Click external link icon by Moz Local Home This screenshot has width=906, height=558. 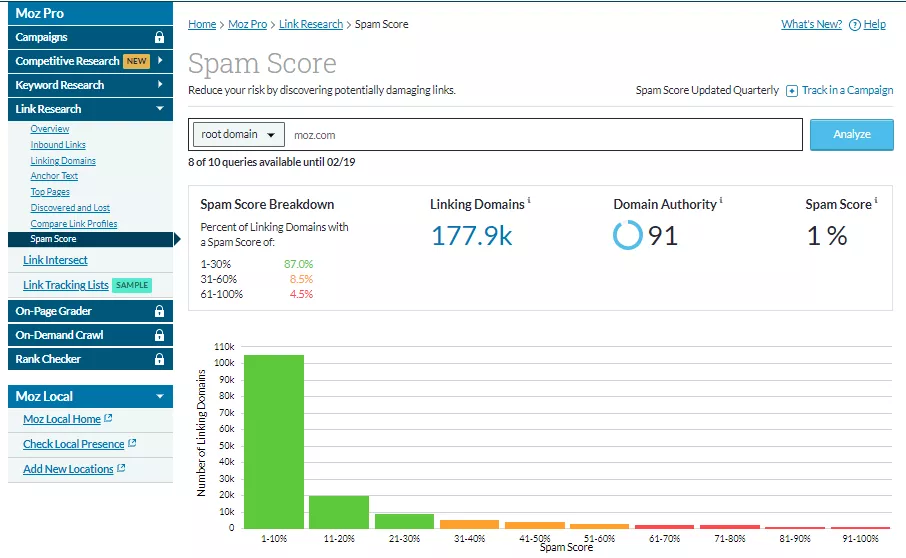pyautogui.click(x=108, y=418)
